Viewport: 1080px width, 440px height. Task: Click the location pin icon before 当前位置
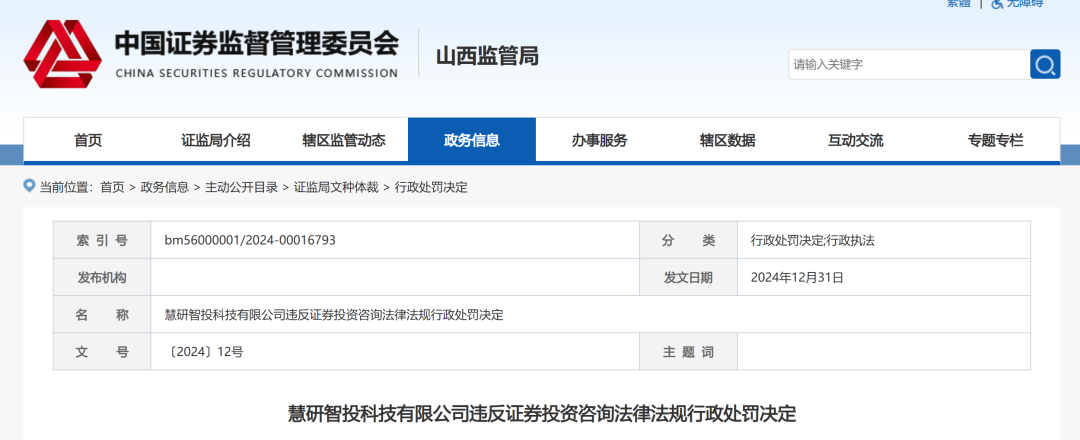(29, 186)
